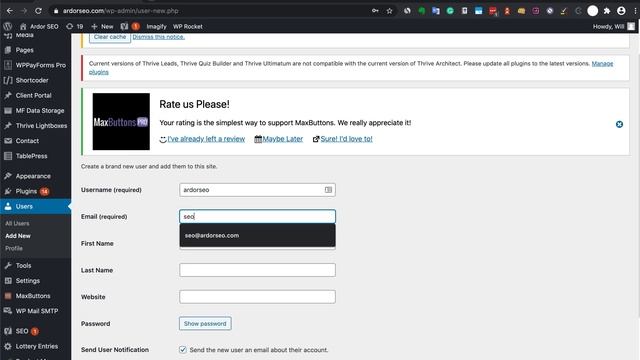Open WP Mail SMTP sidebar item
The width and height of the screenshot is (640, 360).
coord(36,311)
